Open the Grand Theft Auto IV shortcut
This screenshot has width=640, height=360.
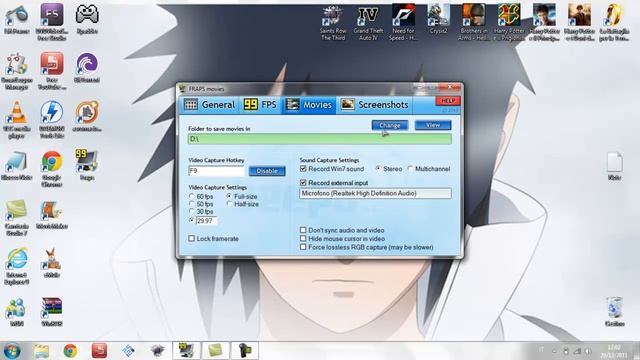tap(368, 16)
